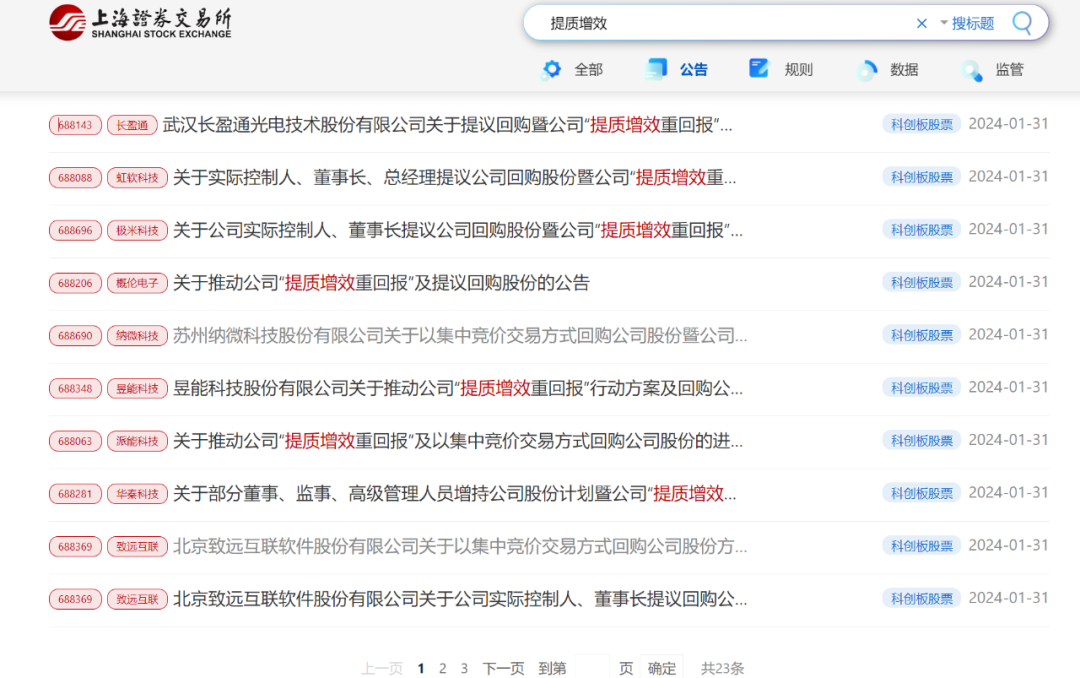This screenshot has width=1080, height=678.
Task: Click stock code tag 688063
Action: [75, 441]
